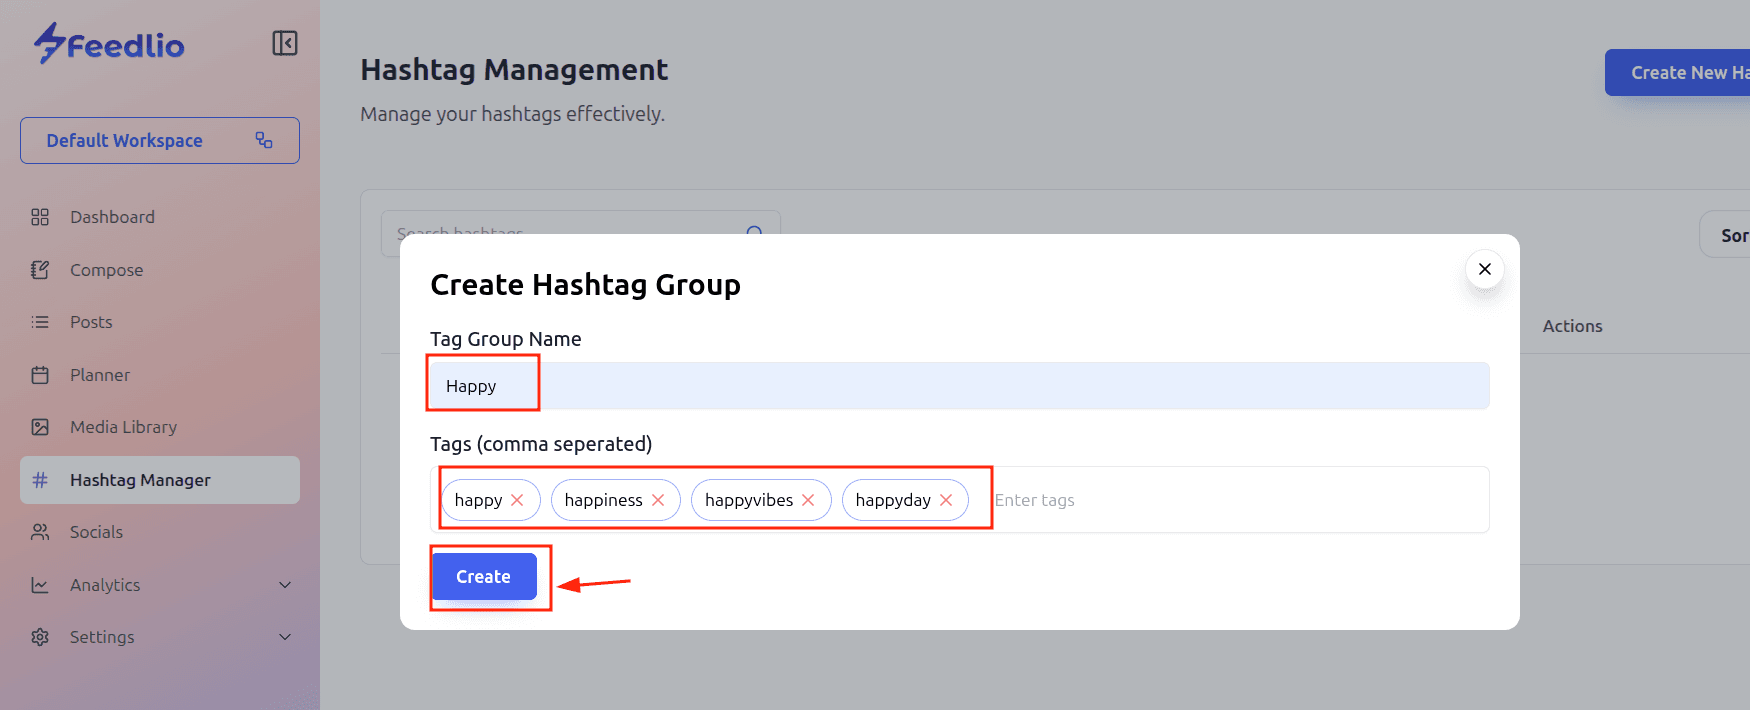Open the Compose page

106,270
